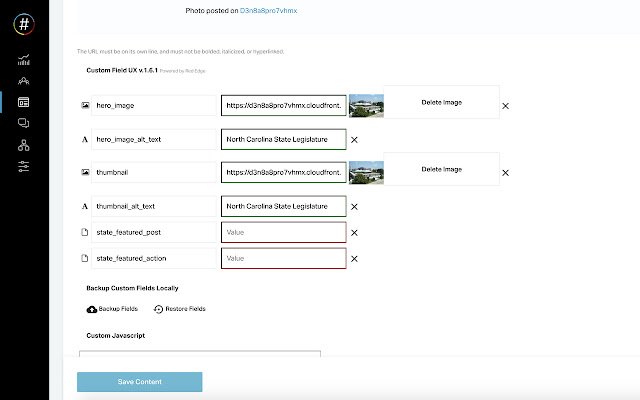Open the People sidebar icon
The height and width of the screenshot is (400, 640).
[x=24, y=81]
